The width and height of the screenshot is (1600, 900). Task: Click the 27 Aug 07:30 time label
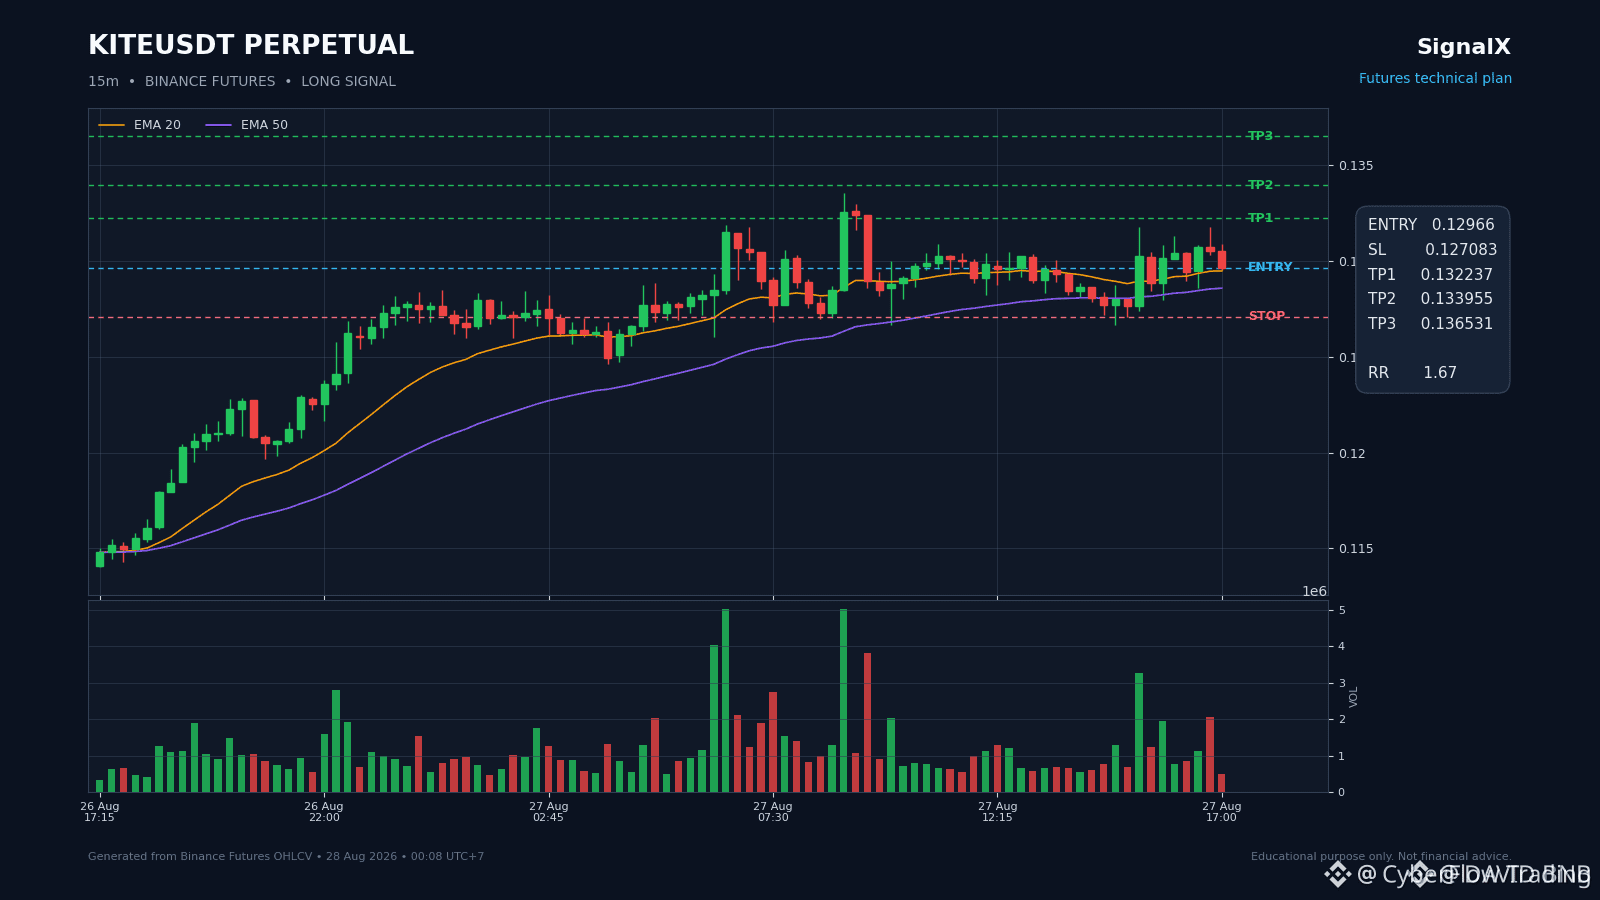[x=773, y=812]
